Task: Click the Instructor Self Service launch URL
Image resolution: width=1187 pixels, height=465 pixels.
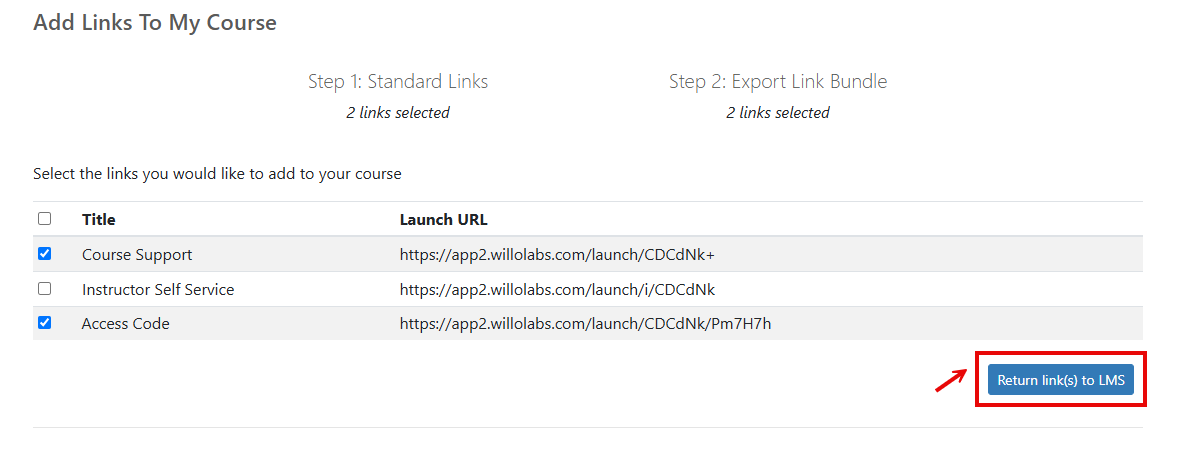Action: pyautogui.click(x=557, y=289)
